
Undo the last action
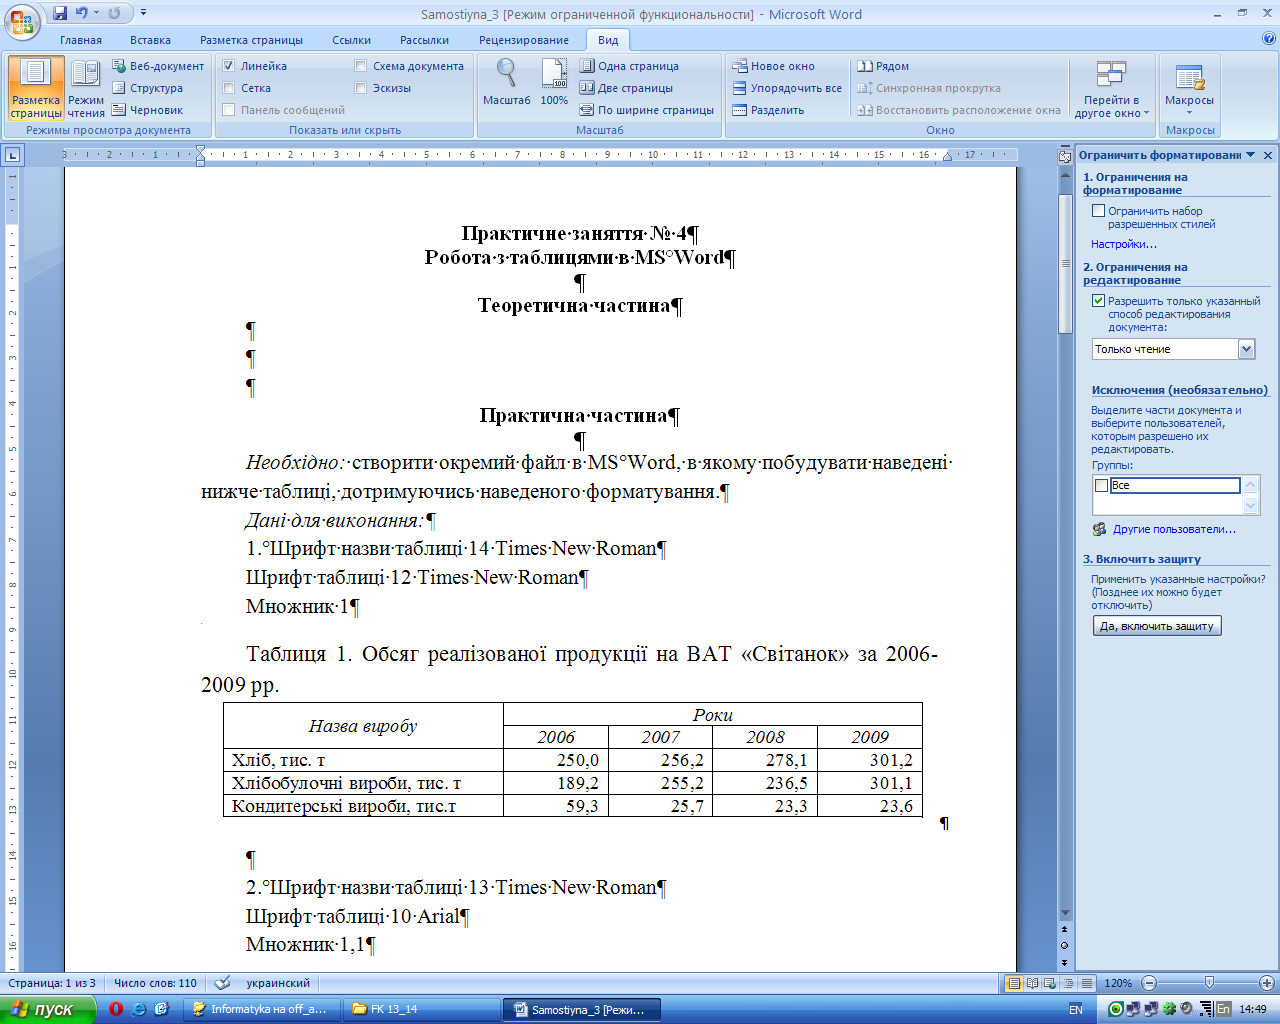coord(81,13)
